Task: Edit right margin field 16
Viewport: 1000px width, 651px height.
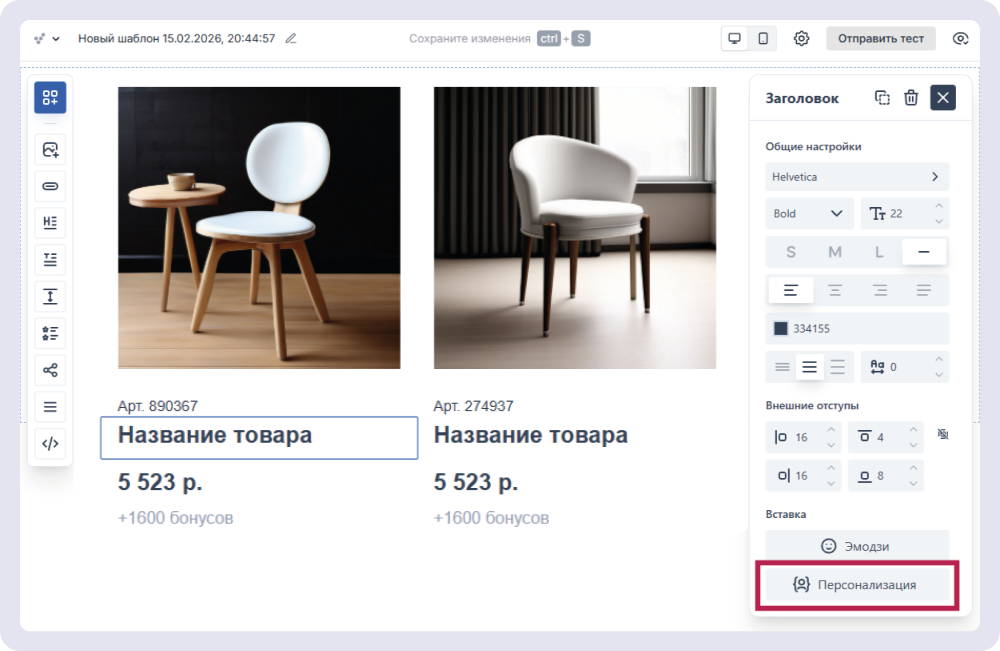Action: pyautogui.click(x=803, y=476)
